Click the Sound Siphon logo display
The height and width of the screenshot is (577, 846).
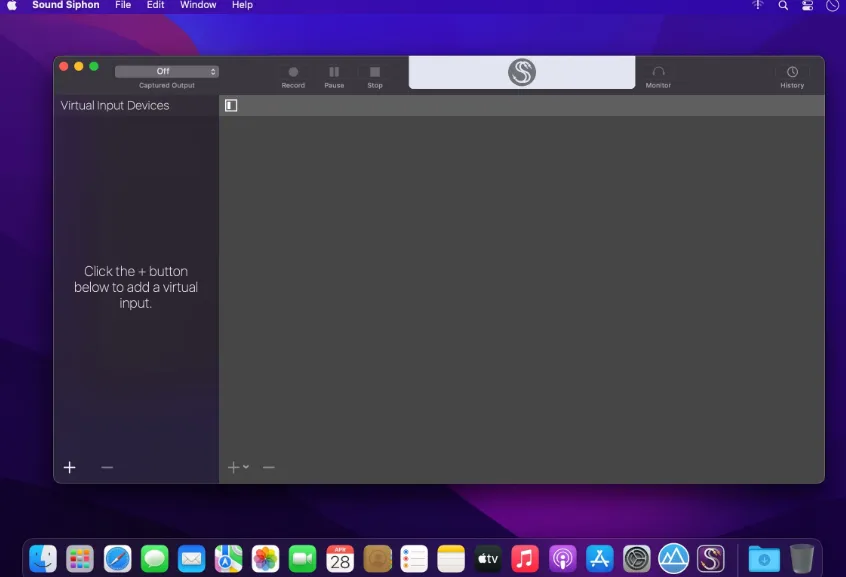pyautogui.click(x=522, y=72)
